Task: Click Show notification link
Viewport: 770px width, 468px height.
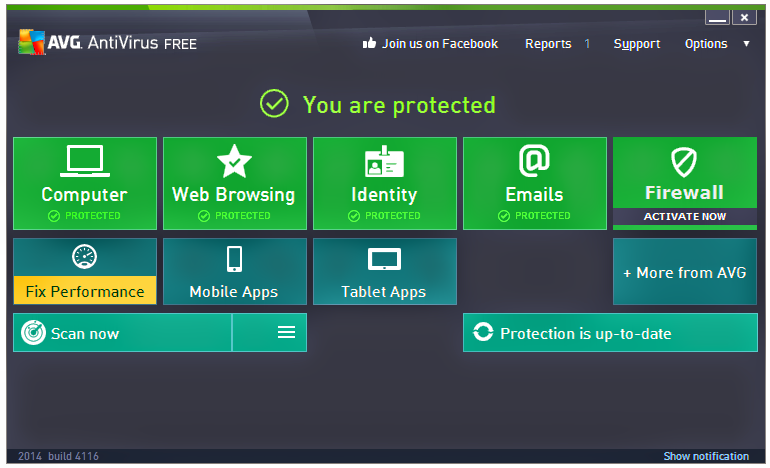Action: (706, 456)
